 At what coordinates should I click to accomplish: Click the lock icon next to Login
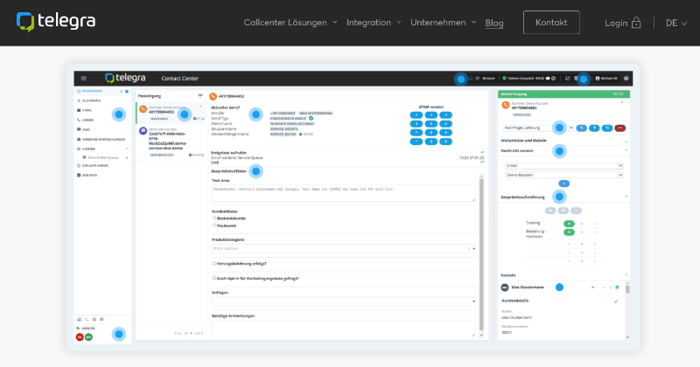click(637, 22)
